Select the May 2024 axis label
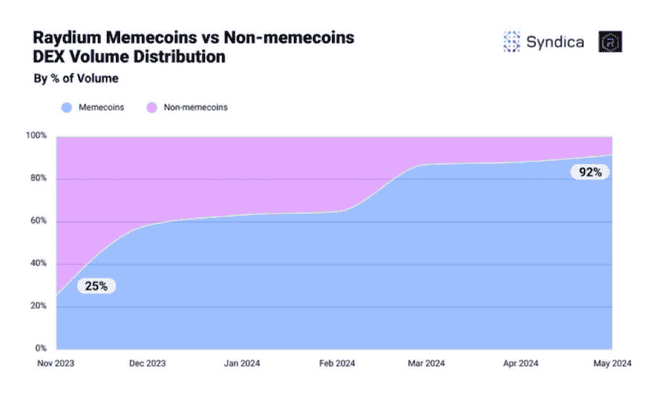 click(x=612, y=363)
